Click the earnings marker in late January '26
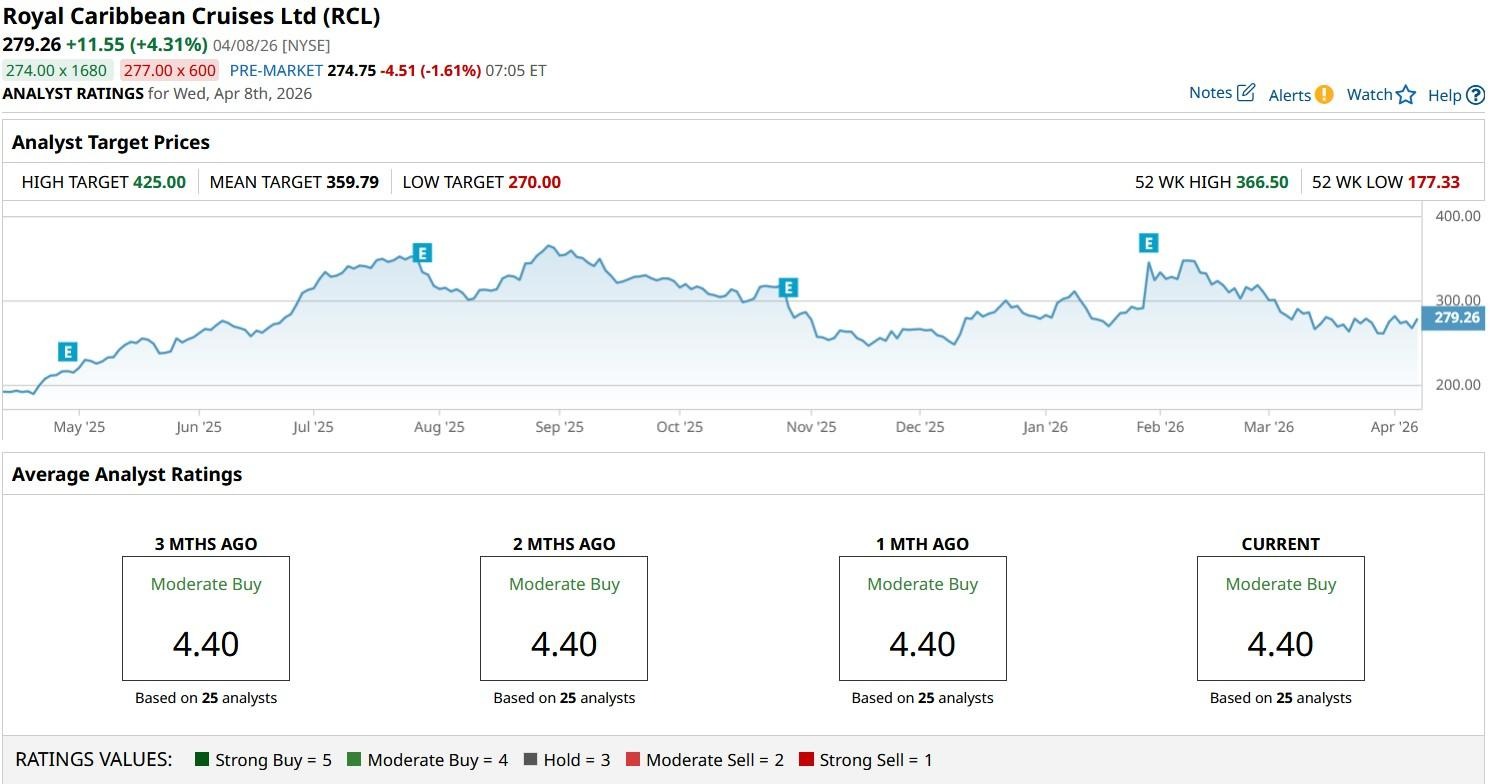This screenshot has height=784, width=1492. (x=1148, y=243)
